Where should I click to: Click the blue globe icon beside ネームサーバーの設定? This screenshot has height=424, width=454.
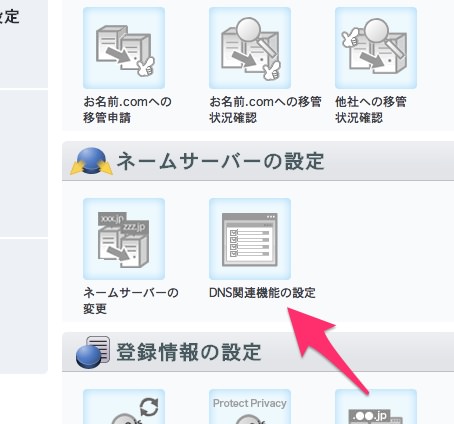[91, 161]
